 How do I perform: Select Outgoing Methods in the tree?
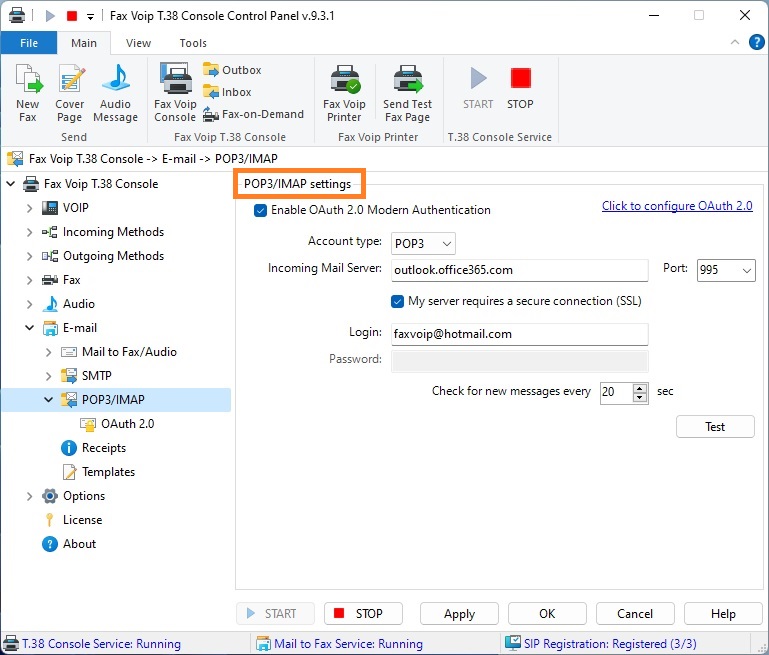(x=113, y=256)
